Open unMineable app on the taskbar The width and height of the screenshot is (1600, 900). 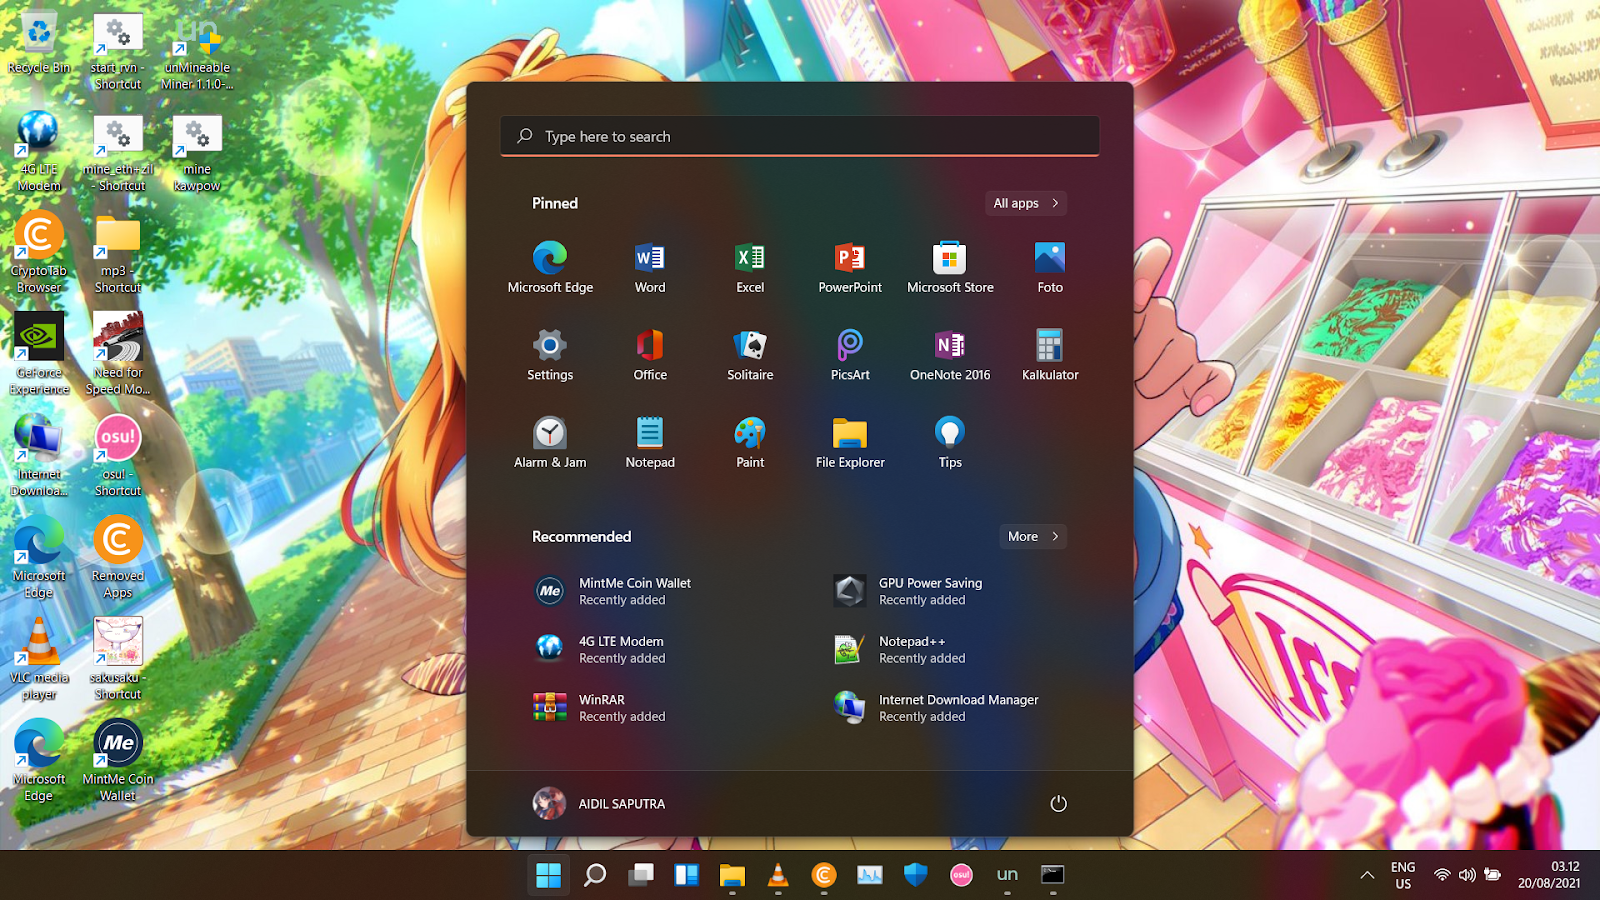1007,875
